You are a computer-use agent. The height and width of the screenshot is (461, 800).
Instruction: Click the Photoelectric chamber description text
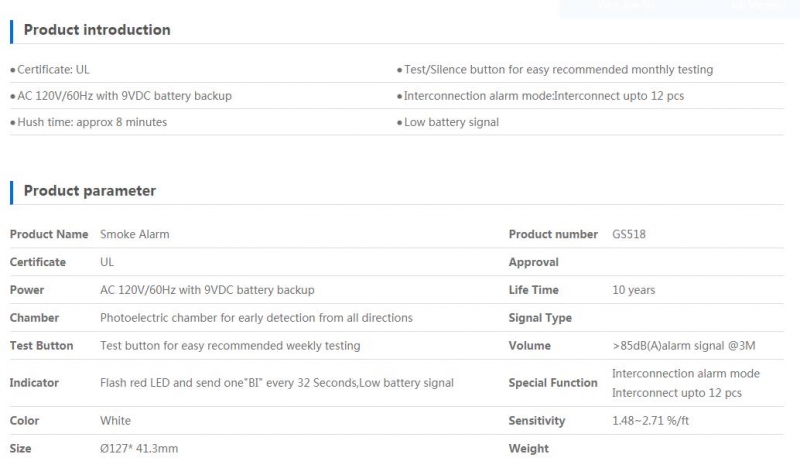[256, 318]
